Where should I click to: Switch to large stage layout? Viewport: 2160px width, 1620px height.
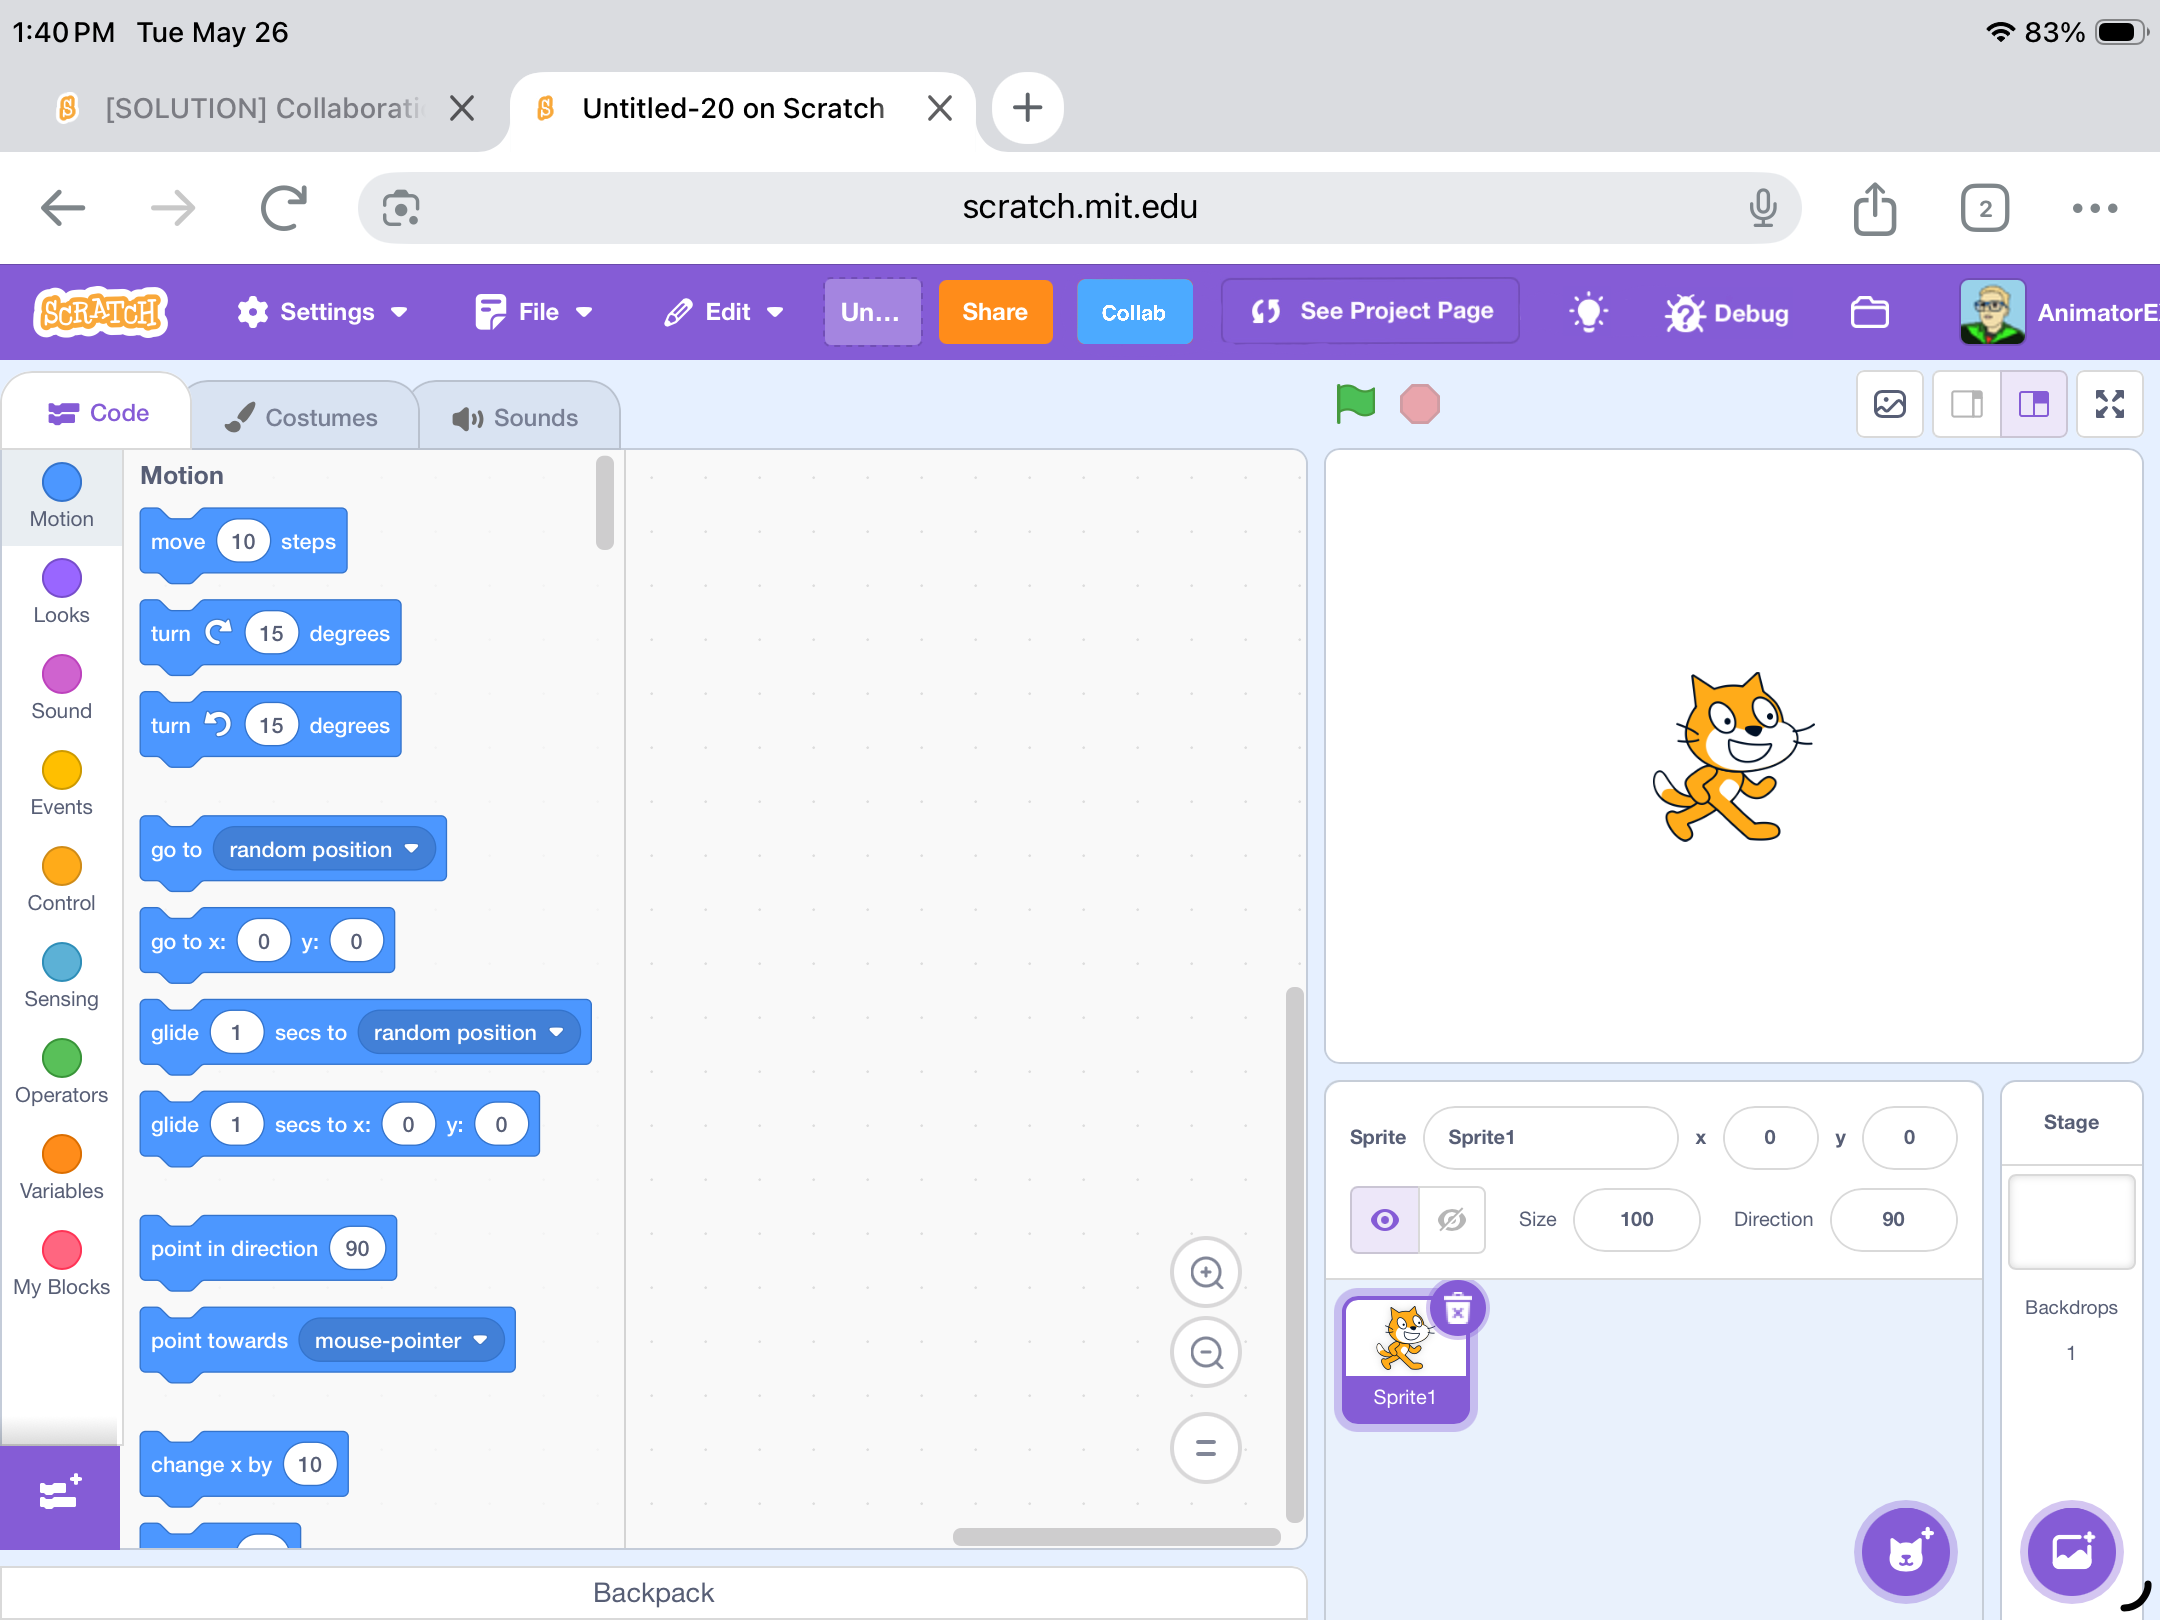[2034, 404]
